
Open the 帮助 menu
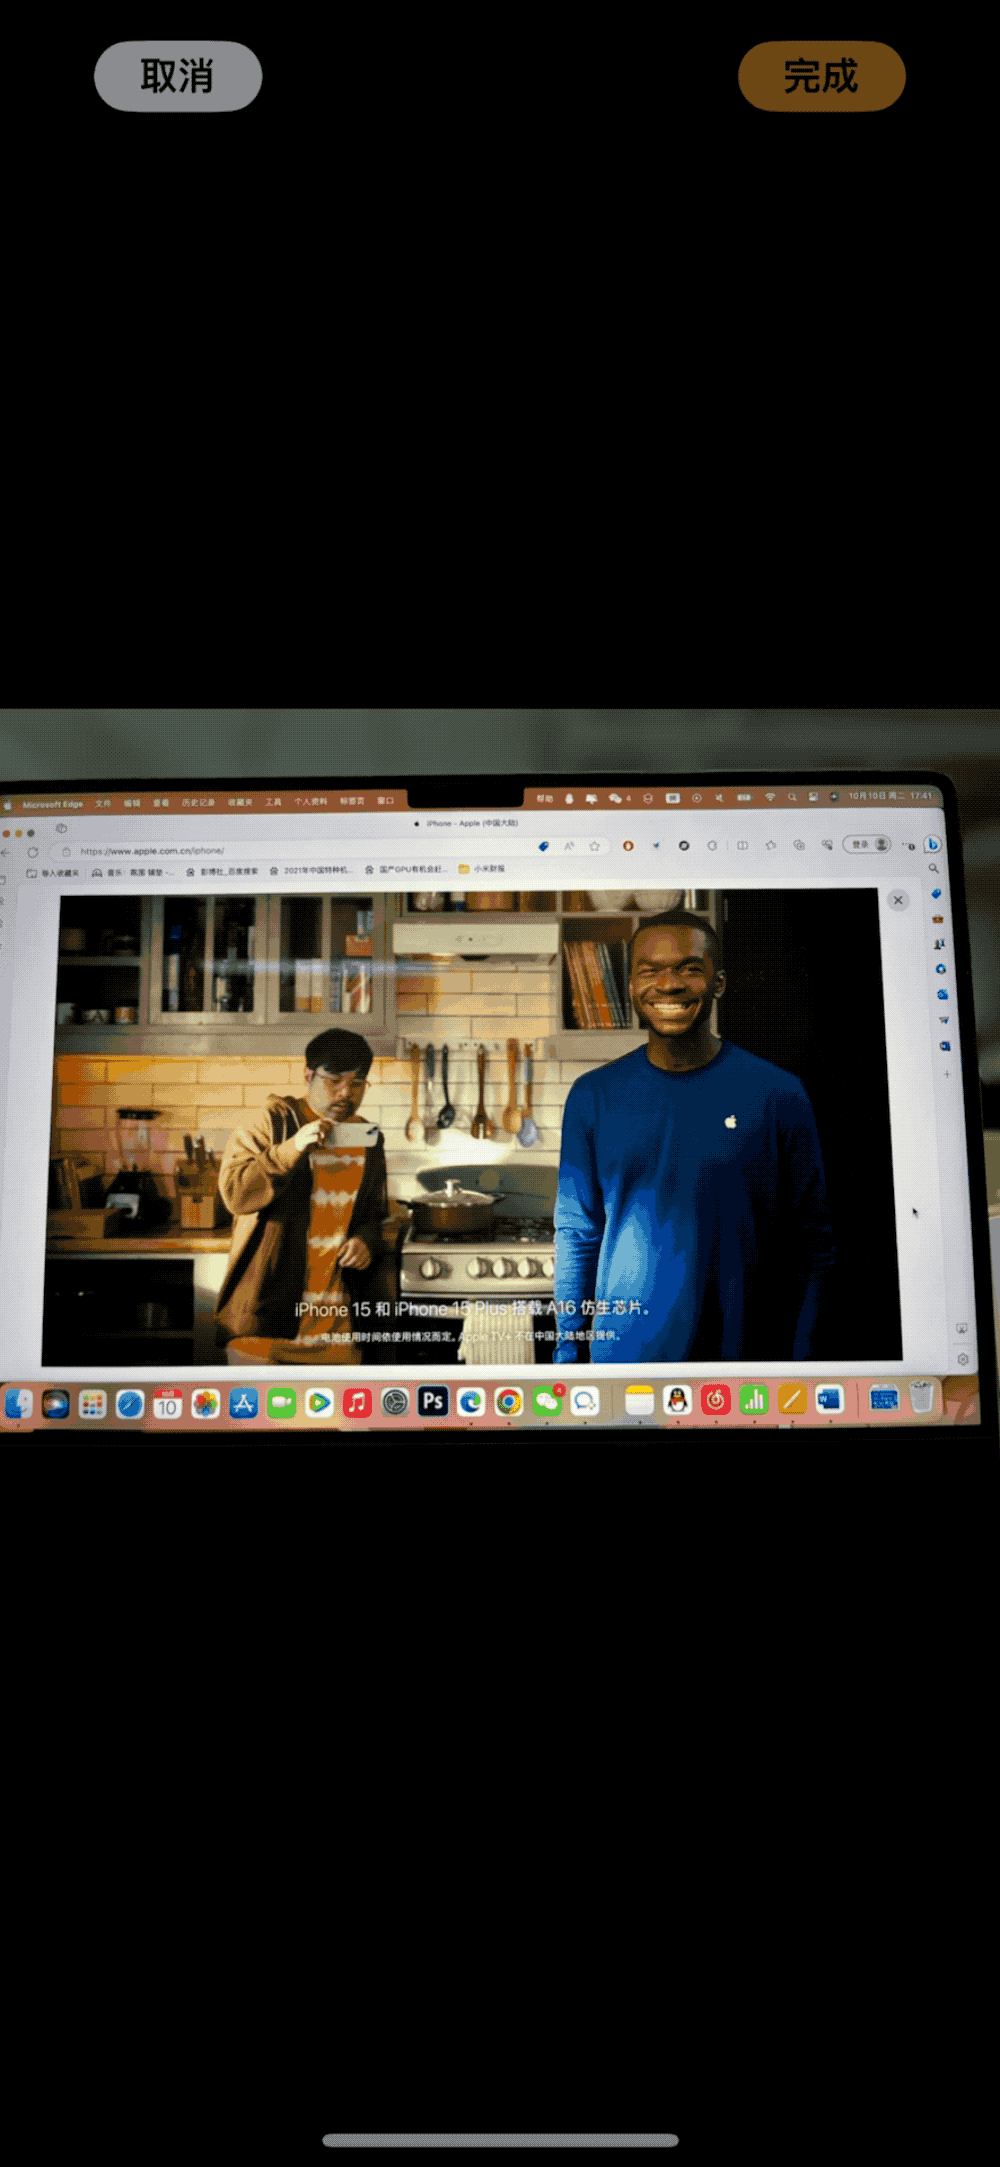(544, 798)
